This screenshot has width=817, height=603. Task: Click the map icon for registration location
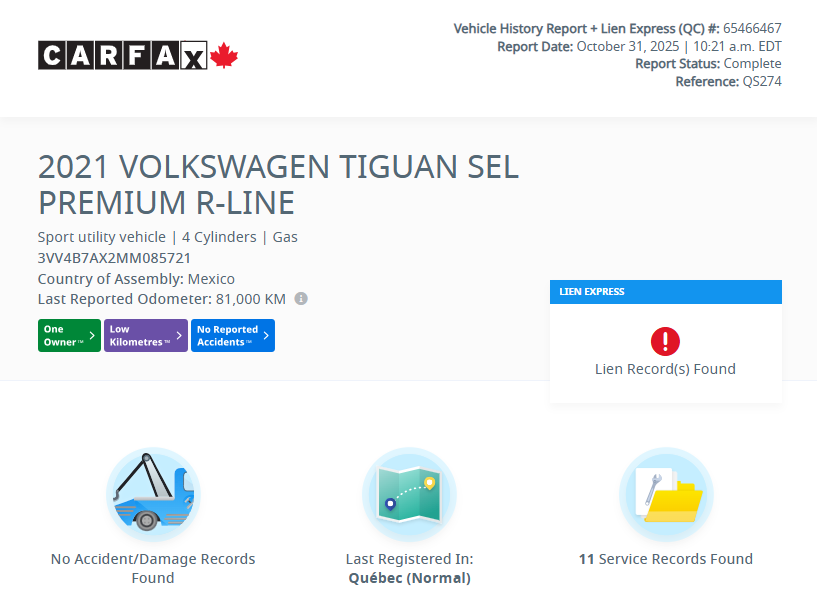coord(409,493)
